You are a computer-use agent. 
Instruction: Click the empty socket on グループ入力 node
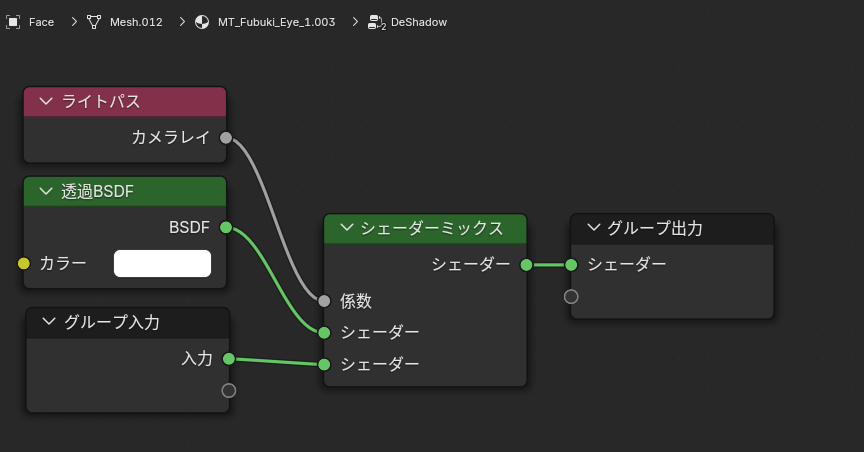(x=229, y=391)
